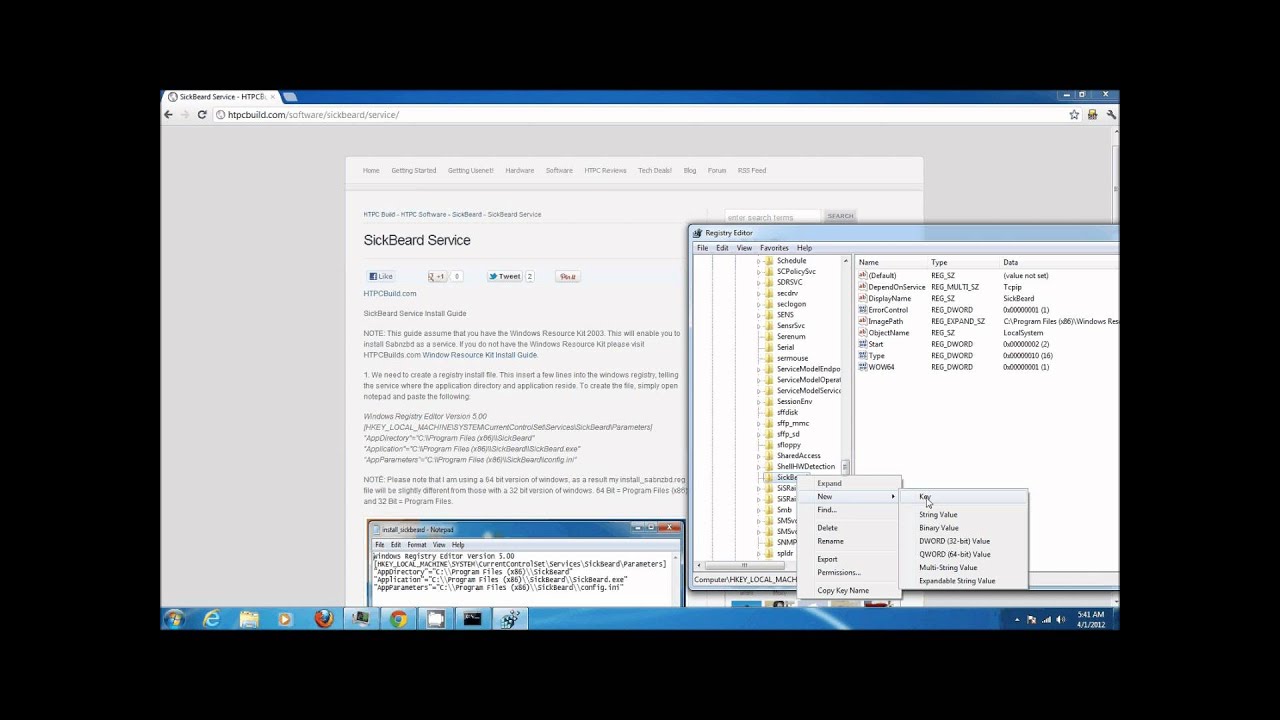
Task: Open the Windows Start orb
Action: tap(175, 619)
